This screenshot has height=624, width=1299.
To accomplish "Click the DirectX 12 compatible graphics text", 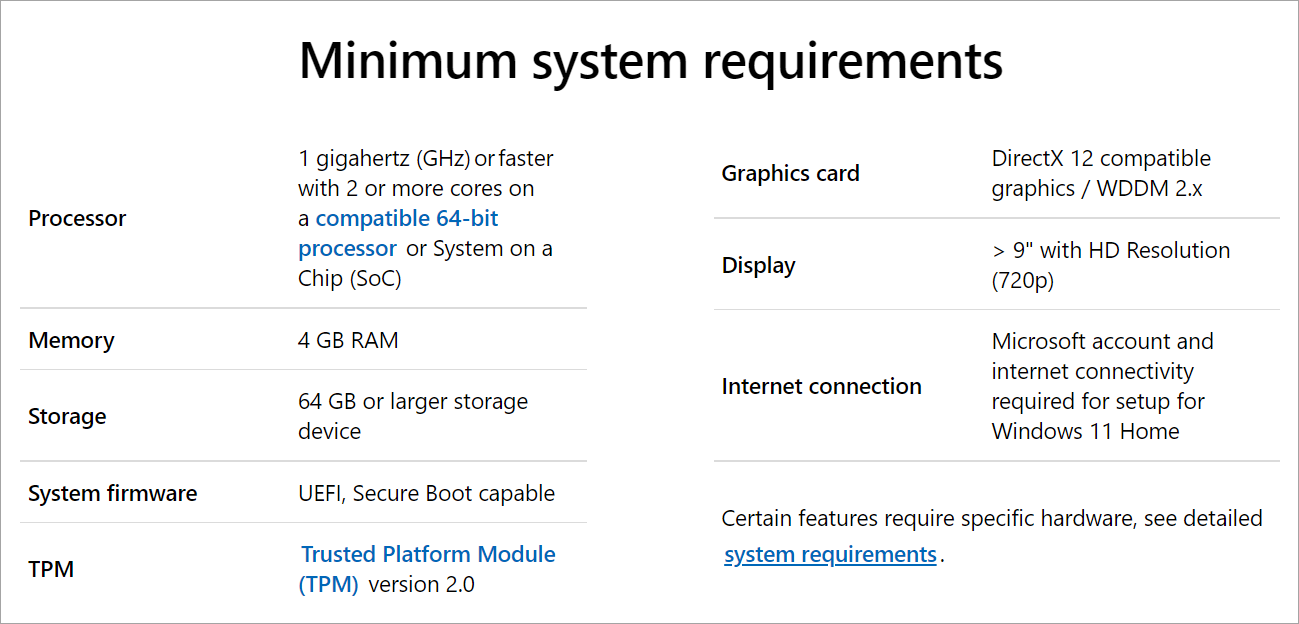I will click(x=1101, y=173).
